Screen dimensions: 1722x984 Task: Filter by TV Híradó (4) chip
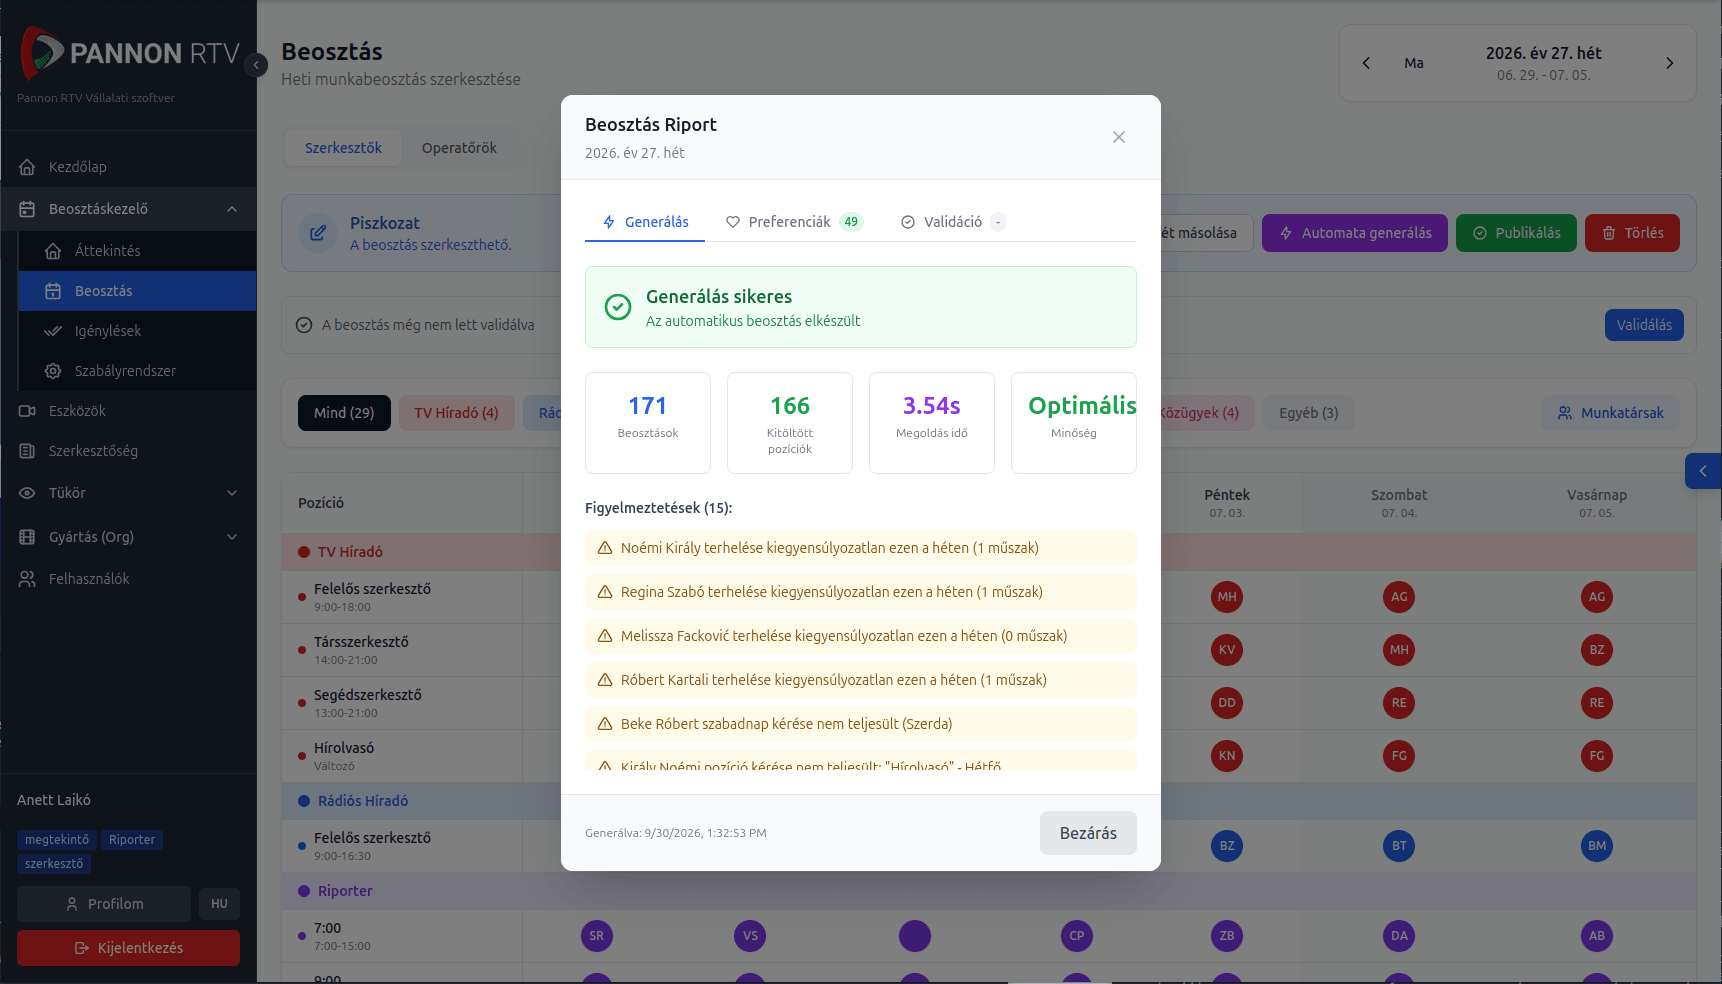[x=456, y=413]
